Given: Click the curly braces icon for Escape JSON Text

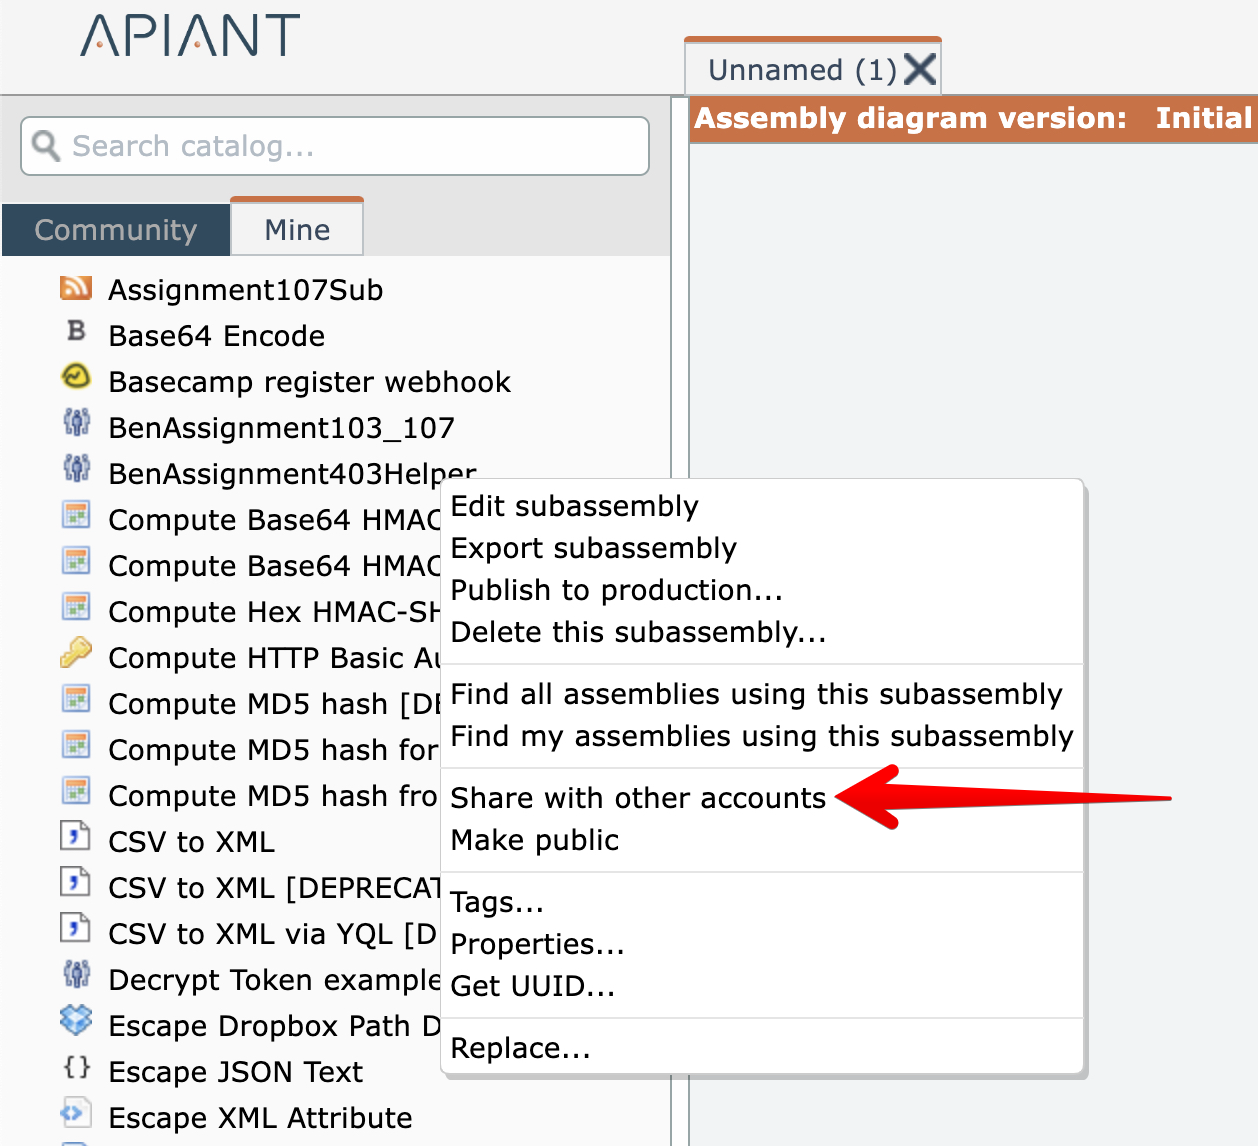Looking at the screenshot, I should [76, 1068].
